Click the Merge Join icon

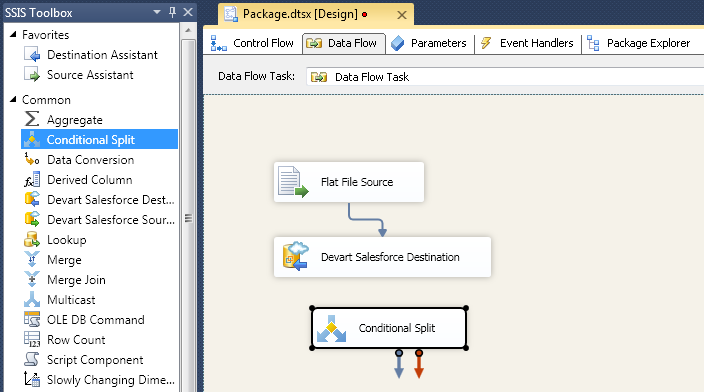click(32, 279)
